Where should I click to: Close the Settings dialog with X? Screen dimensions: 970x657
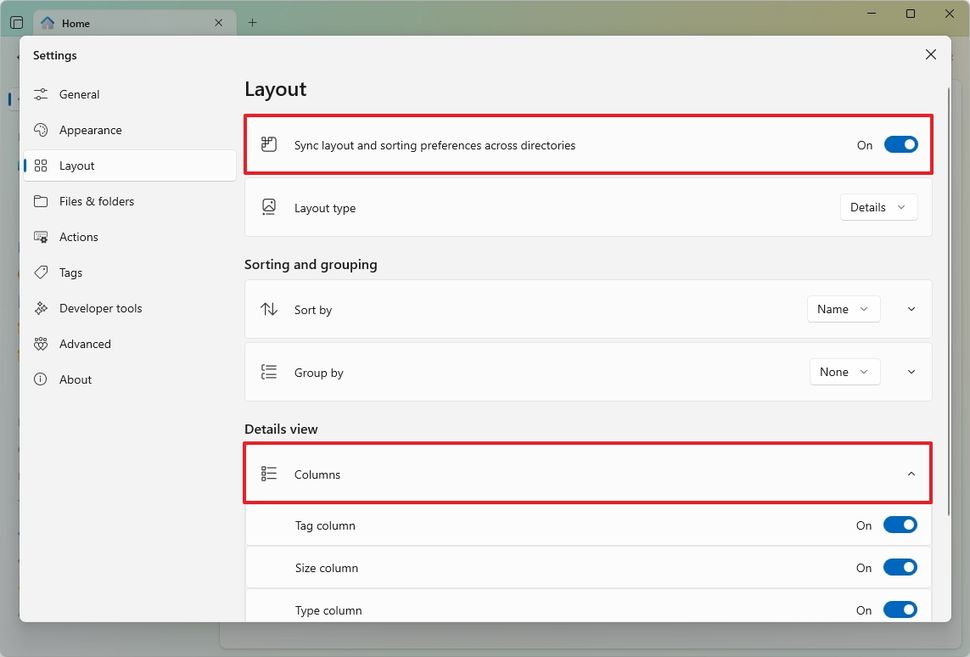pos(930,54)
